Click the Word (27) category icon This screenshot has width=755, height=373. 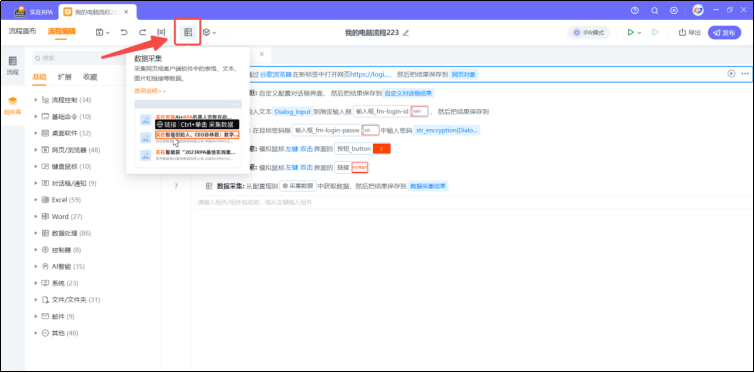tap(45, 217)
